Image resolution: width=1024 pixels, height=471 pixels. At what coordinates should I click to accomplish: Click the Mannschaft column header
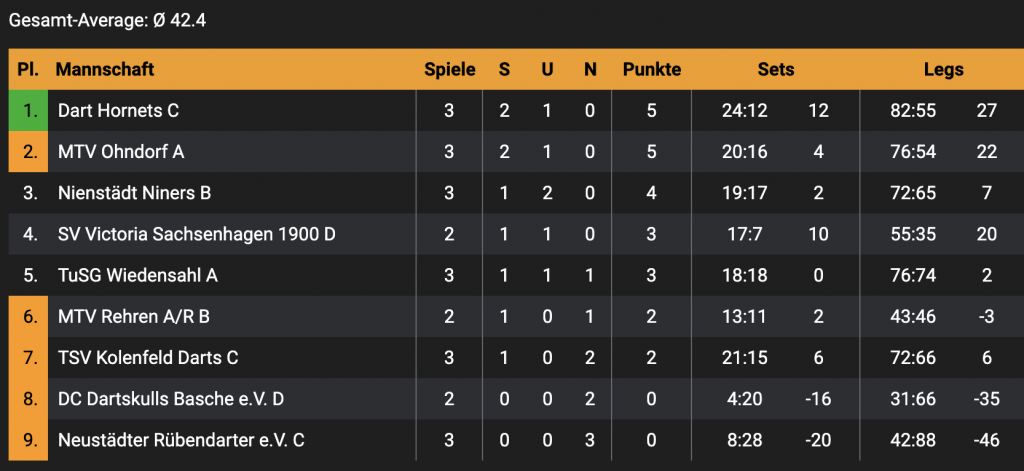click(x=105, y=70)
